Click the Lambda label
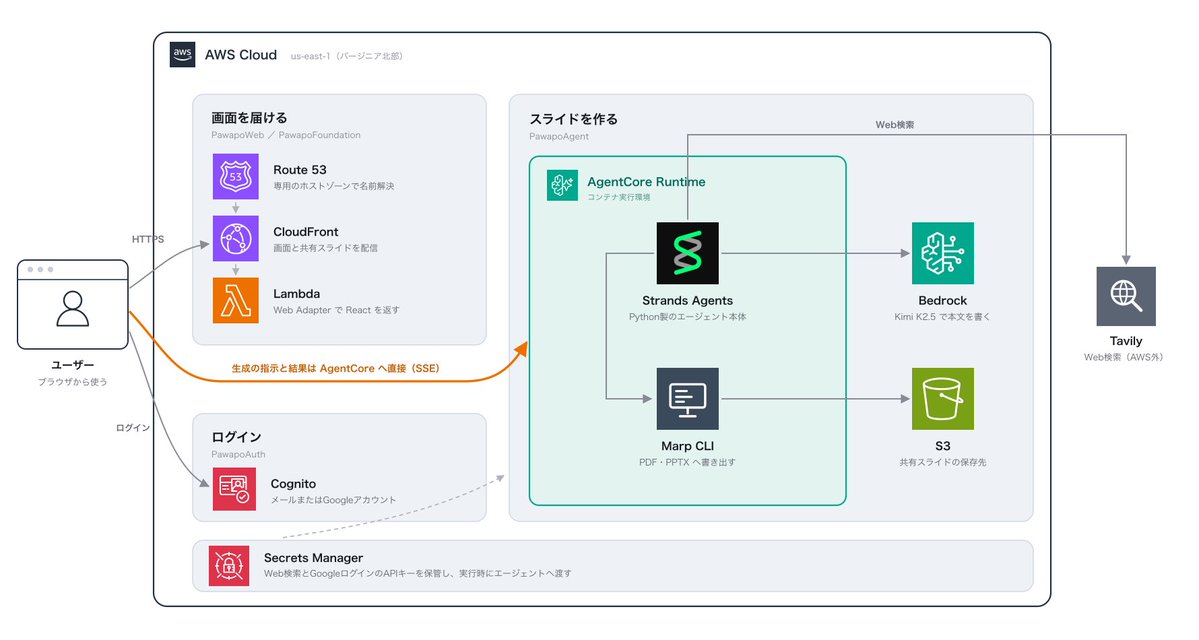Image resolution: width=1199 pixels, height=640 pixels. pyautogui.click(x=297, y=294)
